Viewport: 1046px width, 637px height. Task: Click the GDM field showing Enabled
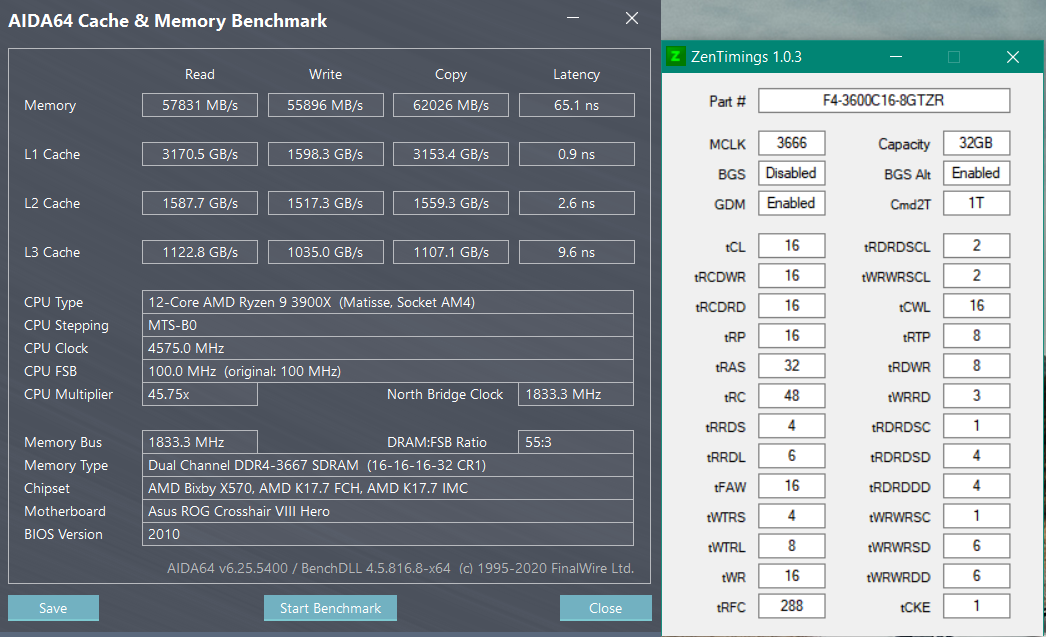point(792,203)
